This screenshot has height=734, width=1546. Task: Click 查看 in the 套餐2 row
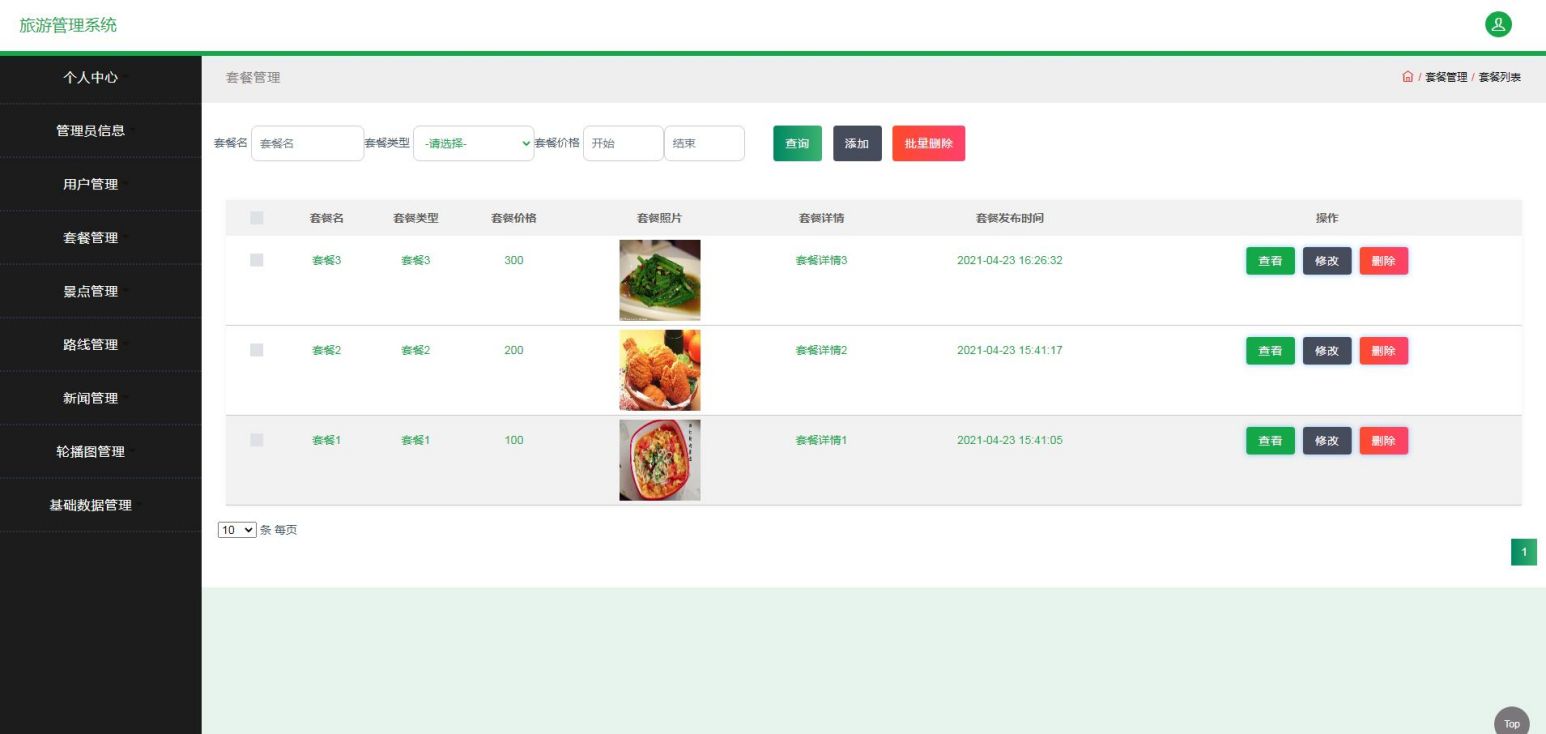click(1270, 351)
